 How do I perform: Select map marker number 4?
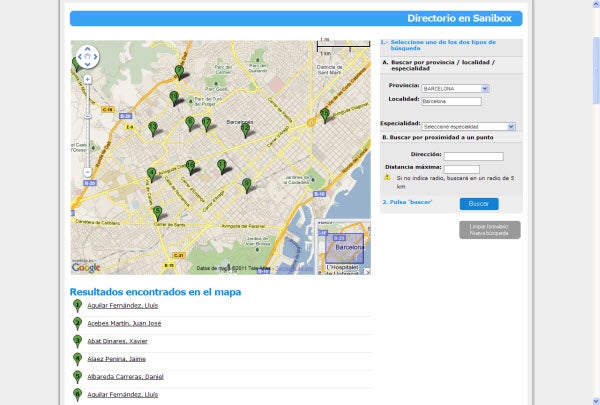click(152, 174)
